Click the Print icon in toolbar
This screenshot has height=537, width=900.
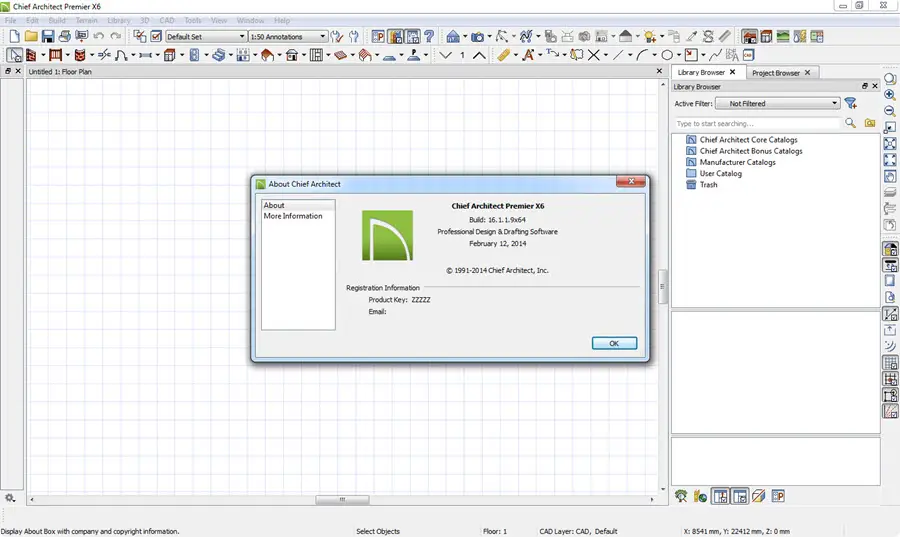pos(65,37)
